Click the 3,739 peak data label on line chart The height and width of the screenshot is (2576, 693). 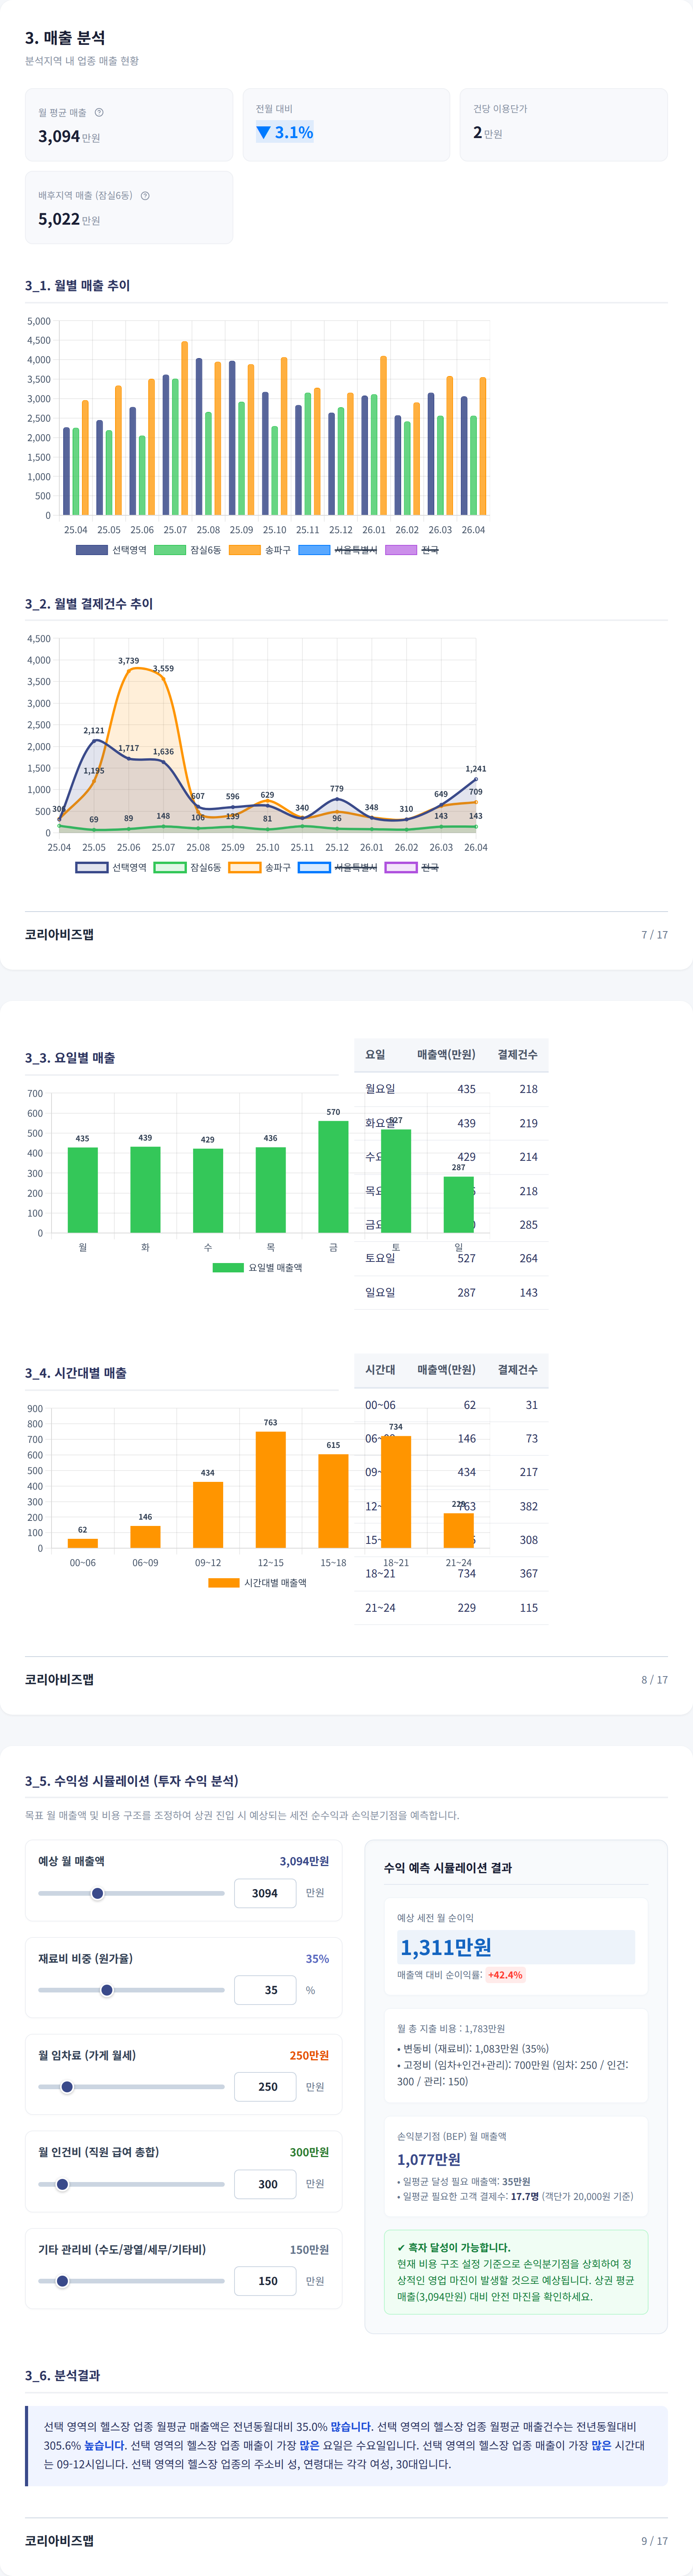pyautogui.click(x=128, y=661)
